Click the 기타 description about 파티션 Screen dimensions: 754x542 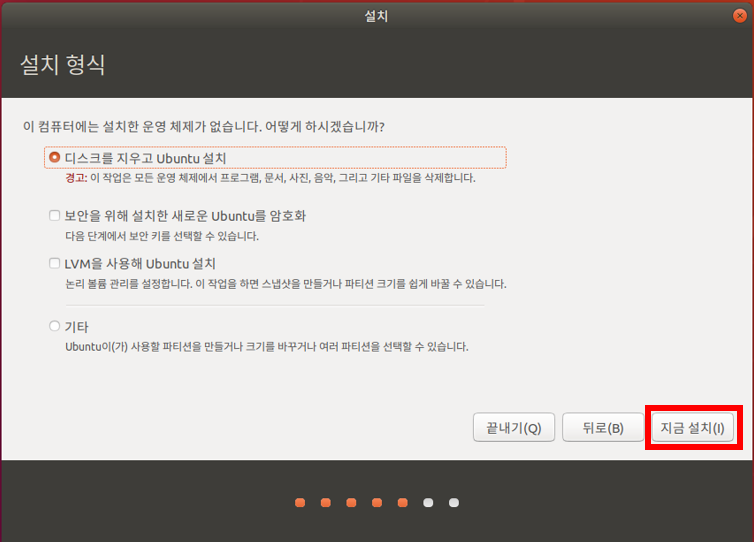(x=267, y=347)
